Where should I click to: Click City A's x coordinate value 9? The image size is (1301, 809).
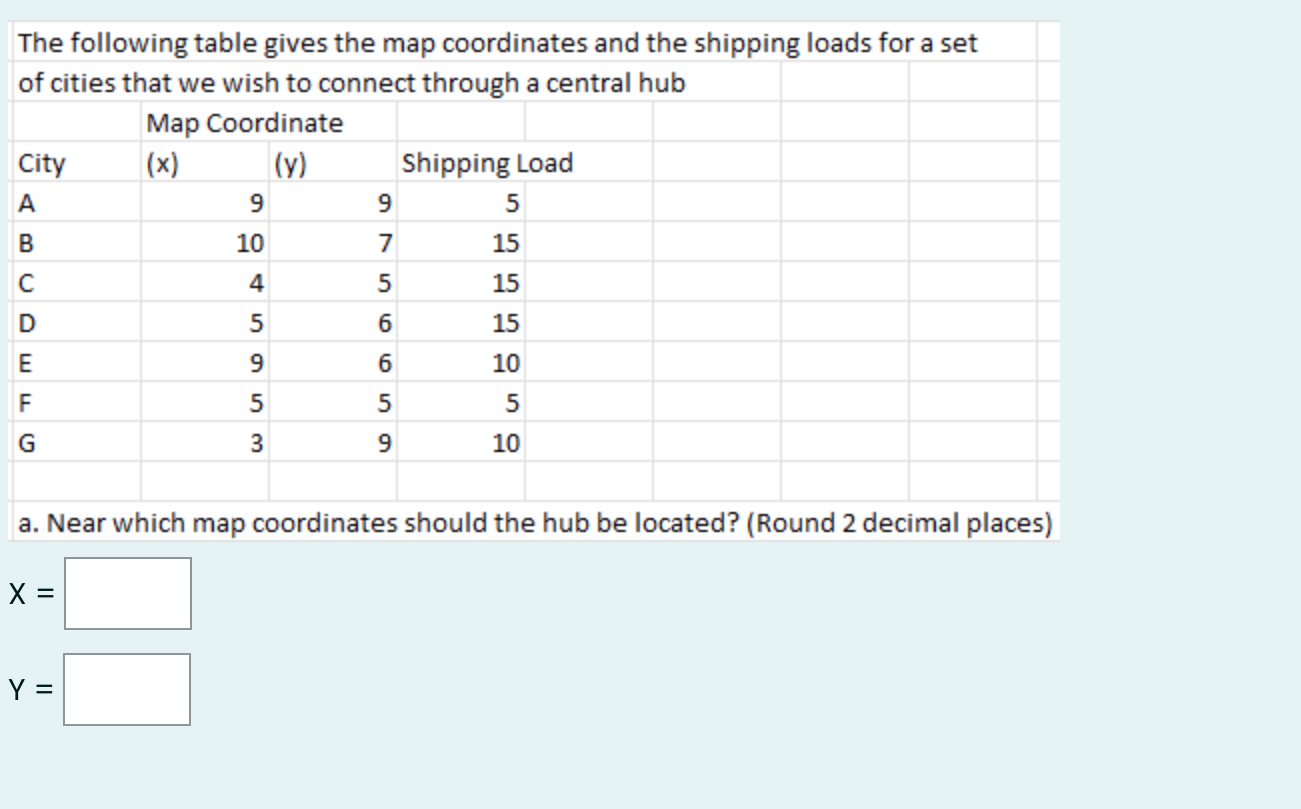point(257,203)
